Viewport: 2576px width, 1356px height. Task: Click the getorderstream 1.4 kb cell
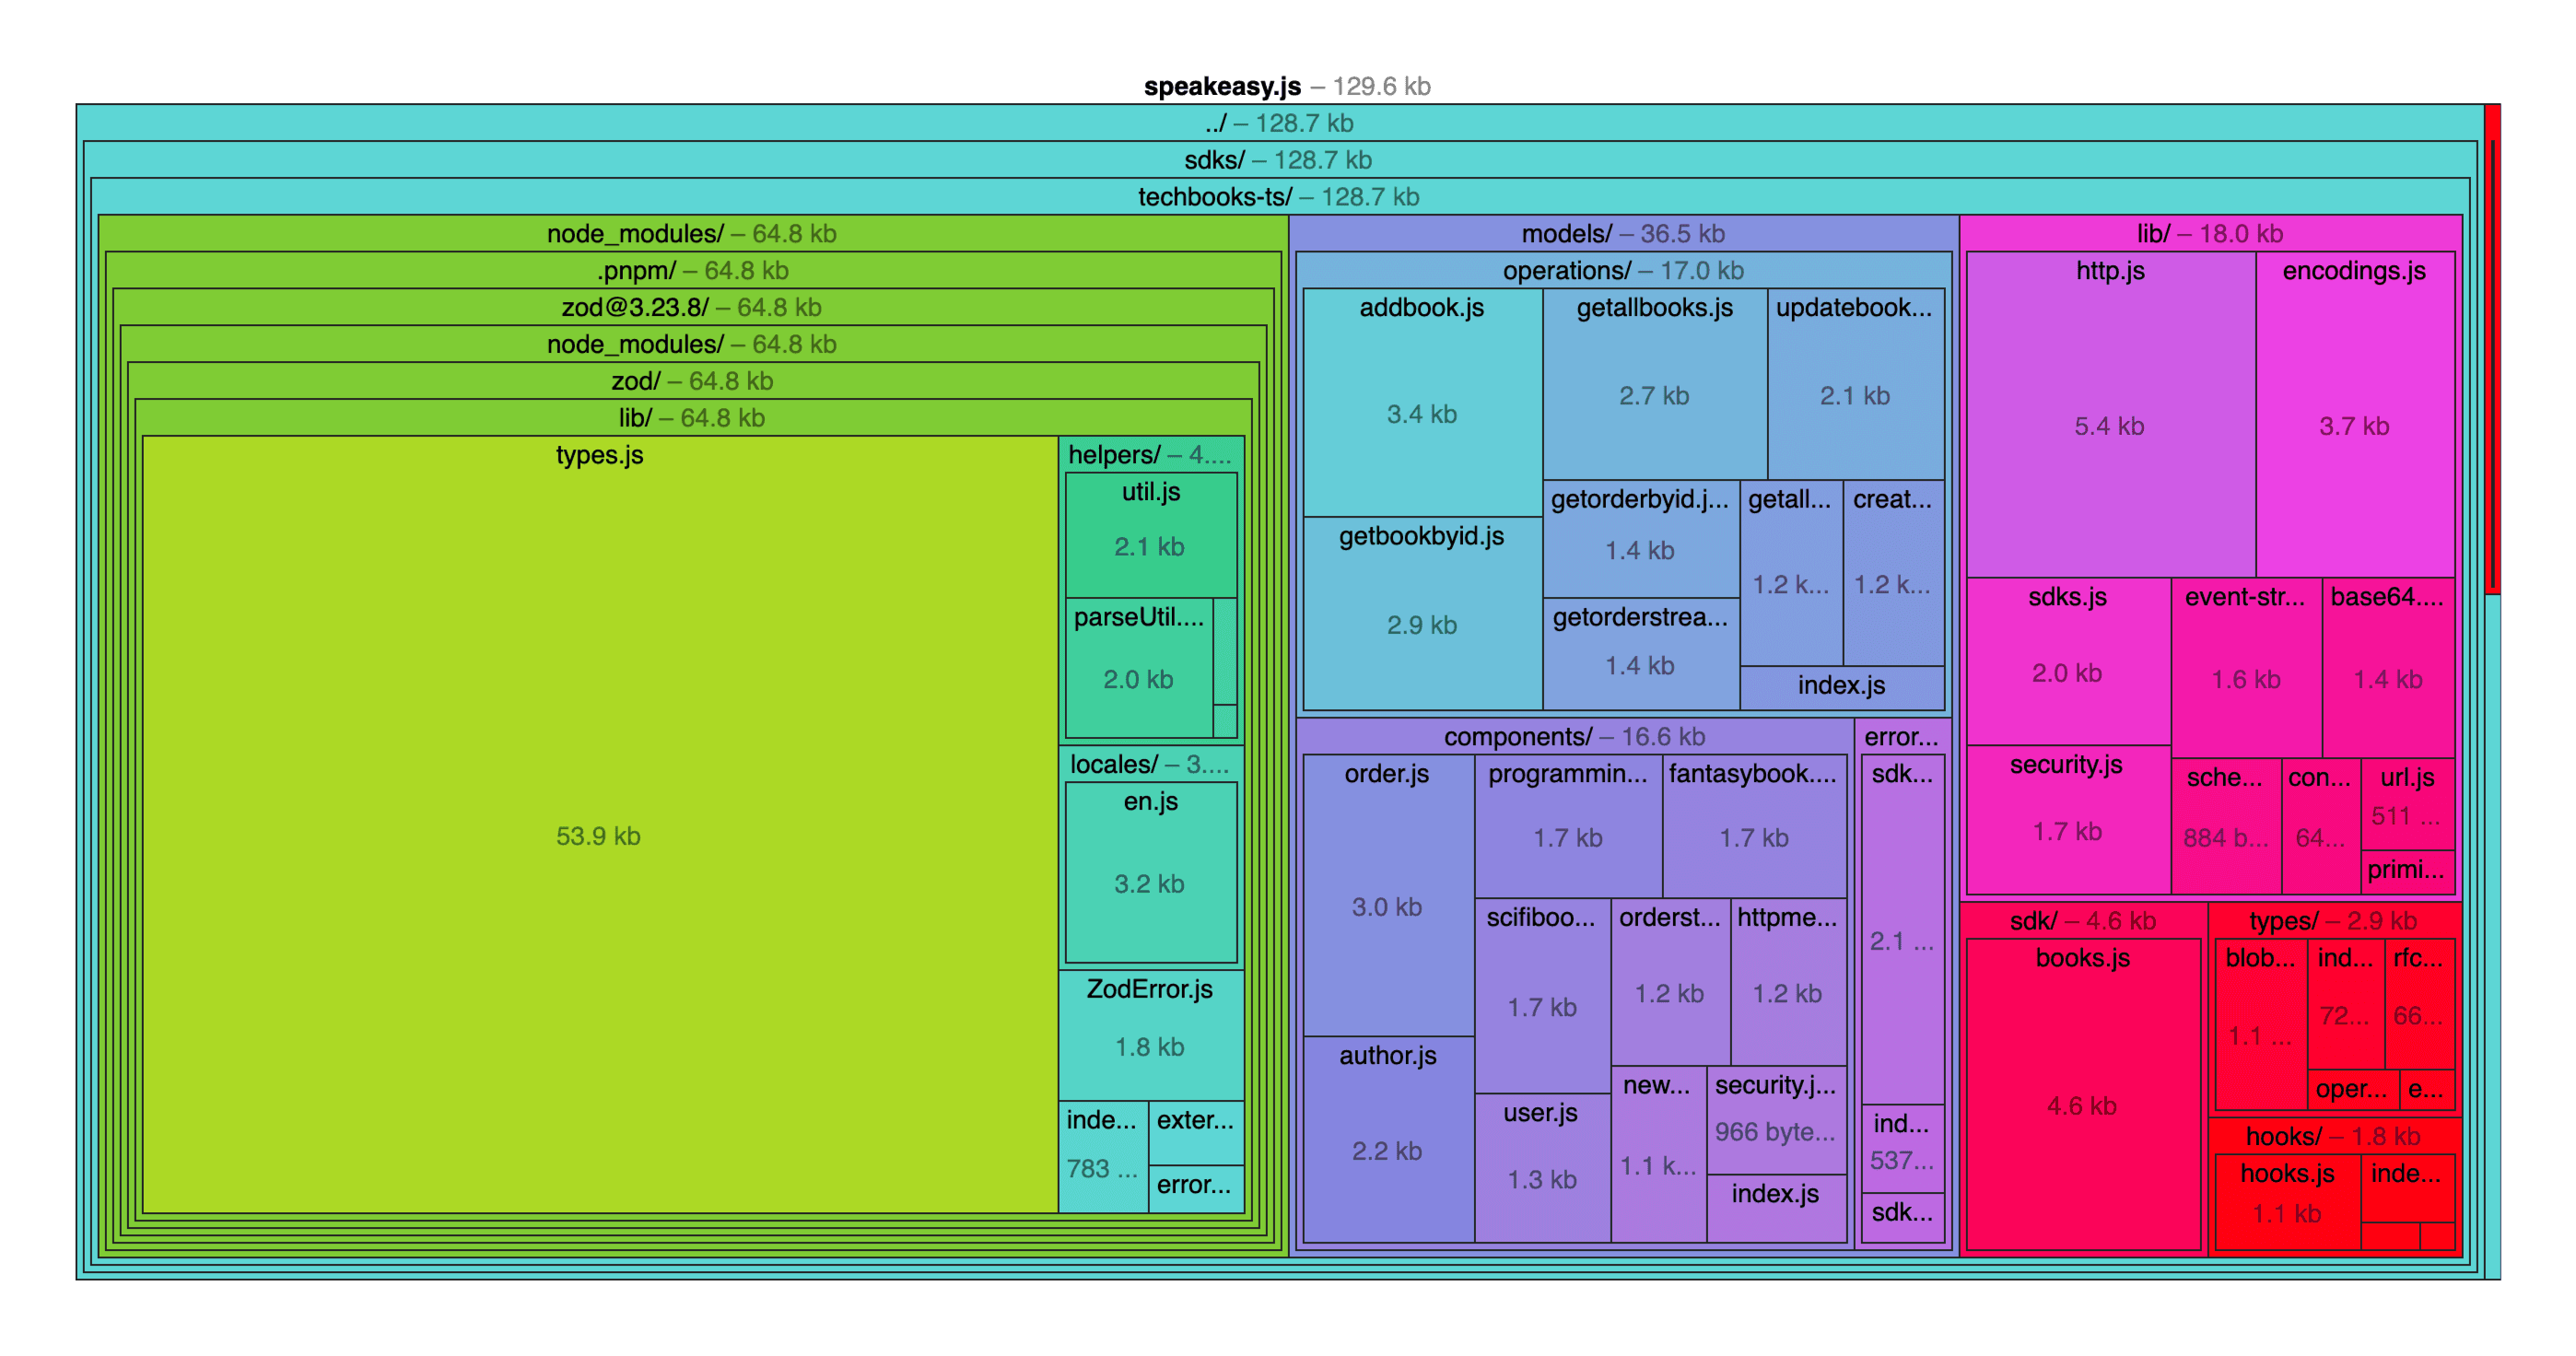[x=1641, y=654]
